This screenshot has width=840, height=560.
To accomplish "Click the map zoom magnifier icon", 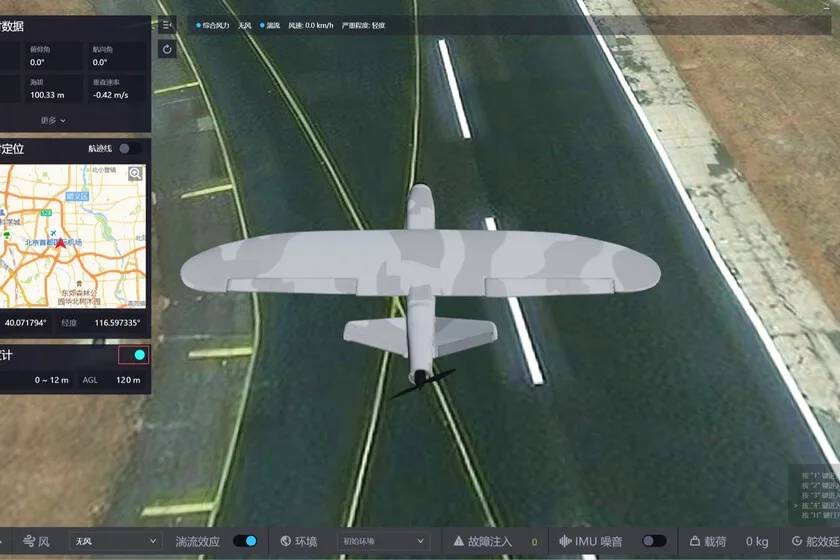I will point(135,174).
